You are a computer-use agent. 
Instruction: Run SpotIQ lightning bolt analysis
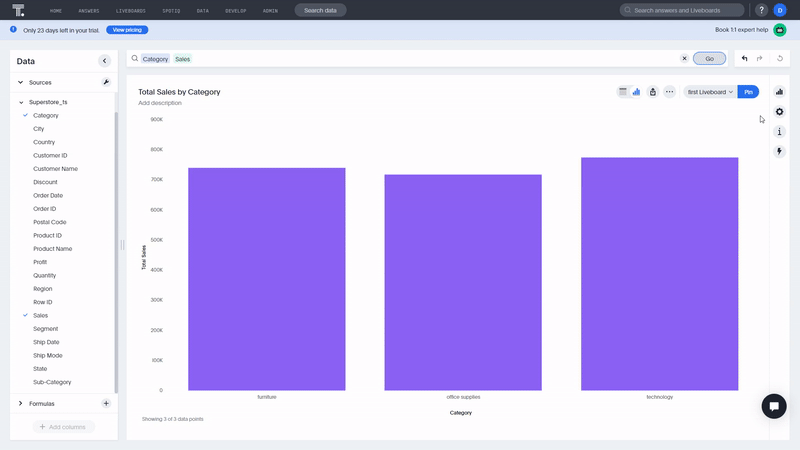tap(779, 152)
